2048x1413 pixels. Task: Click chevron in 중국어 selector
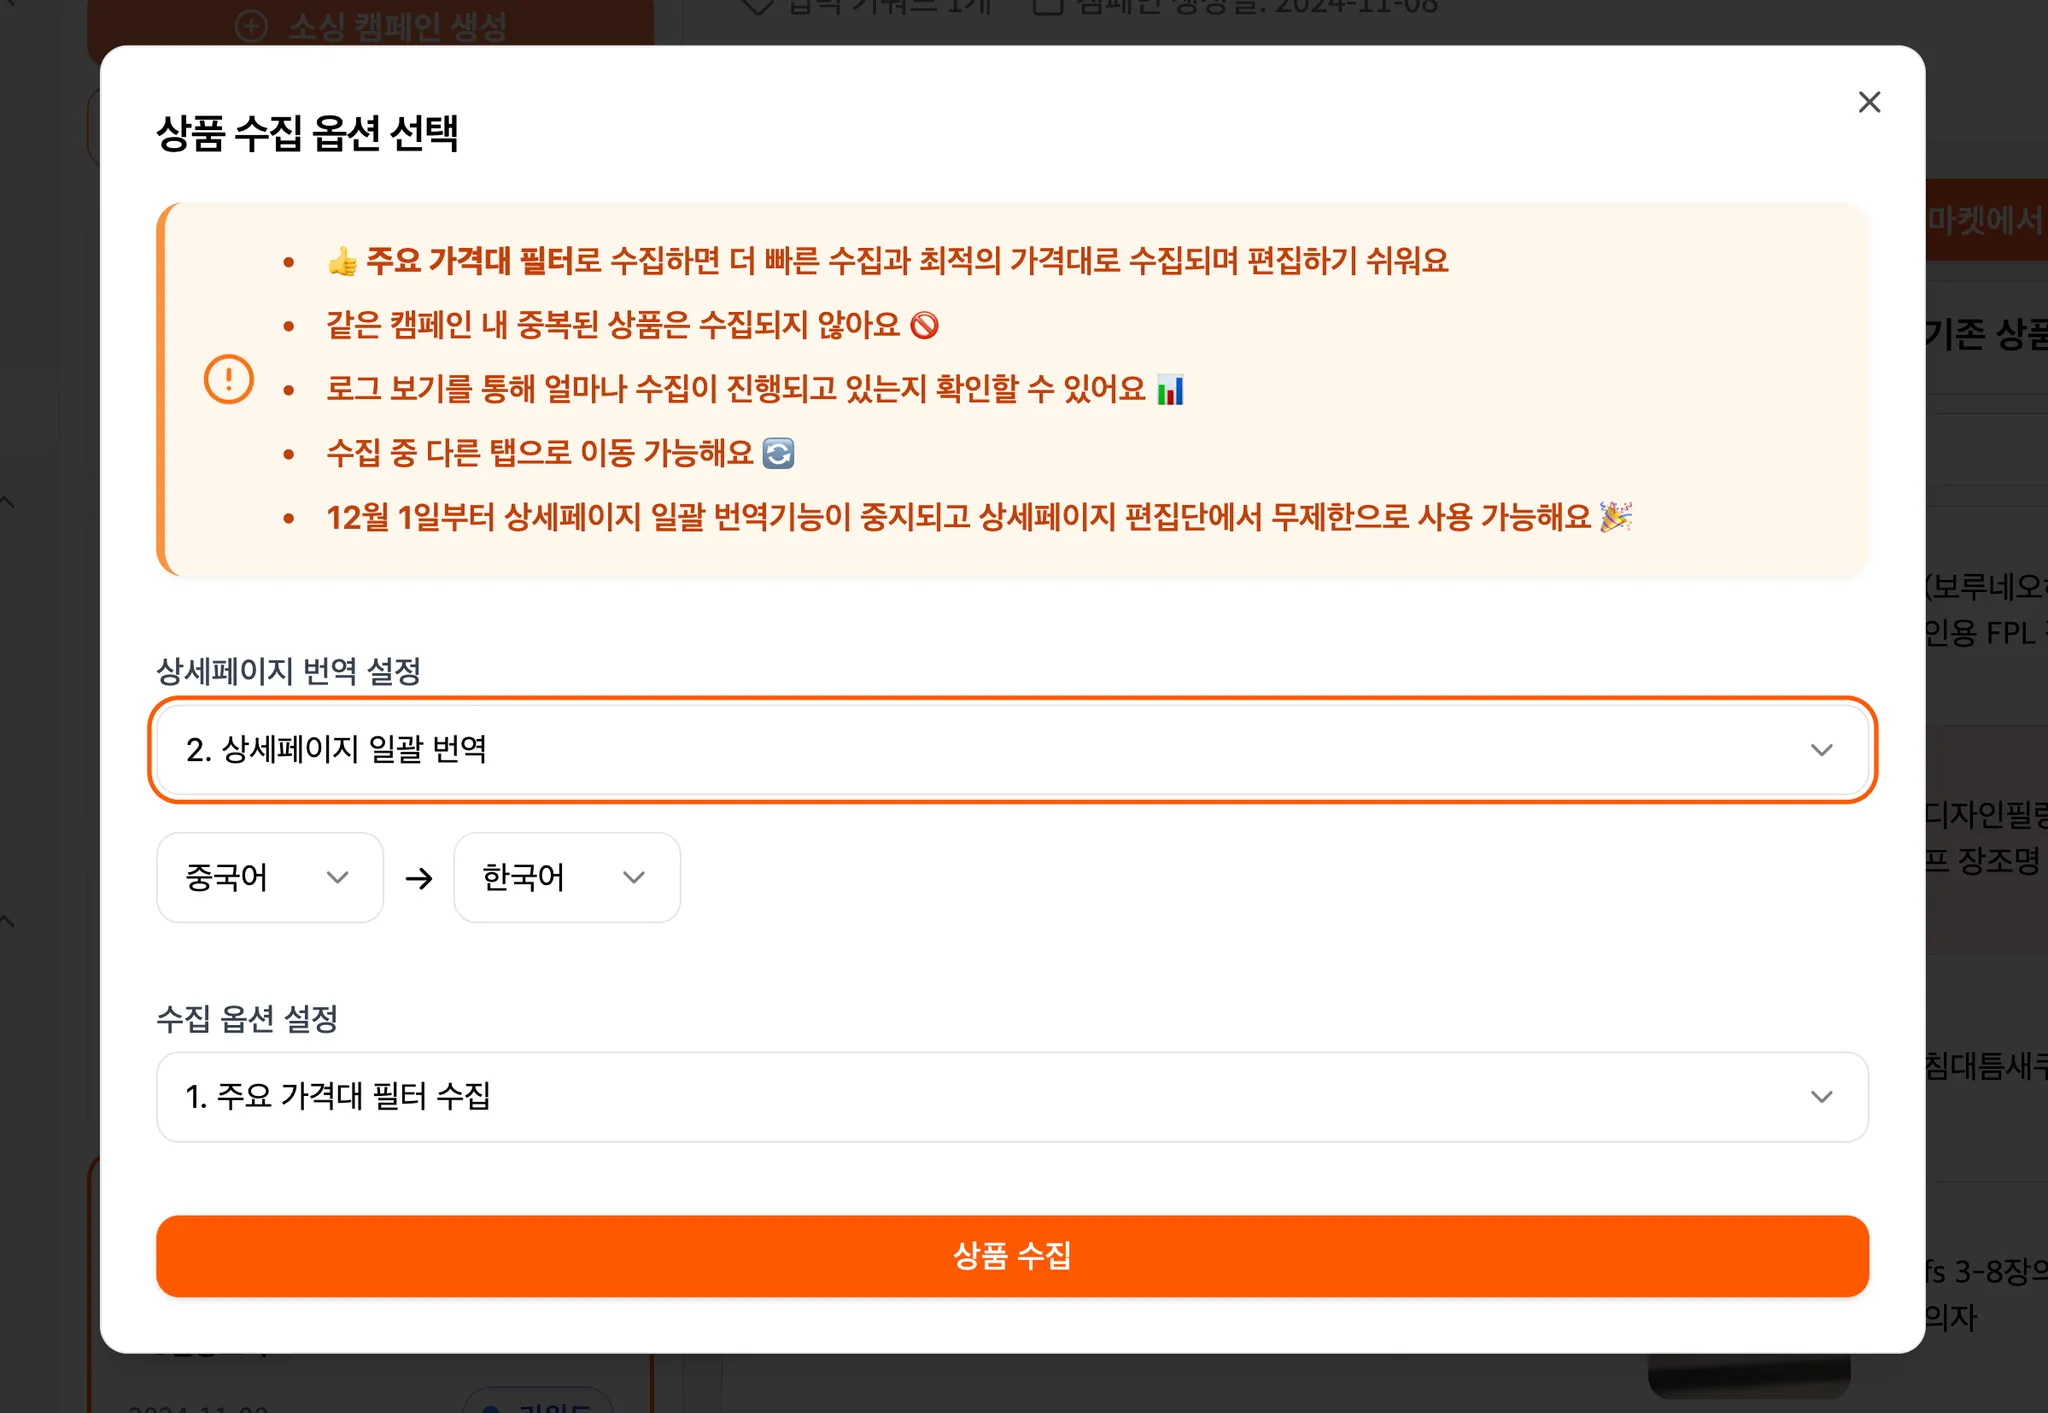(x=337, y=878)
